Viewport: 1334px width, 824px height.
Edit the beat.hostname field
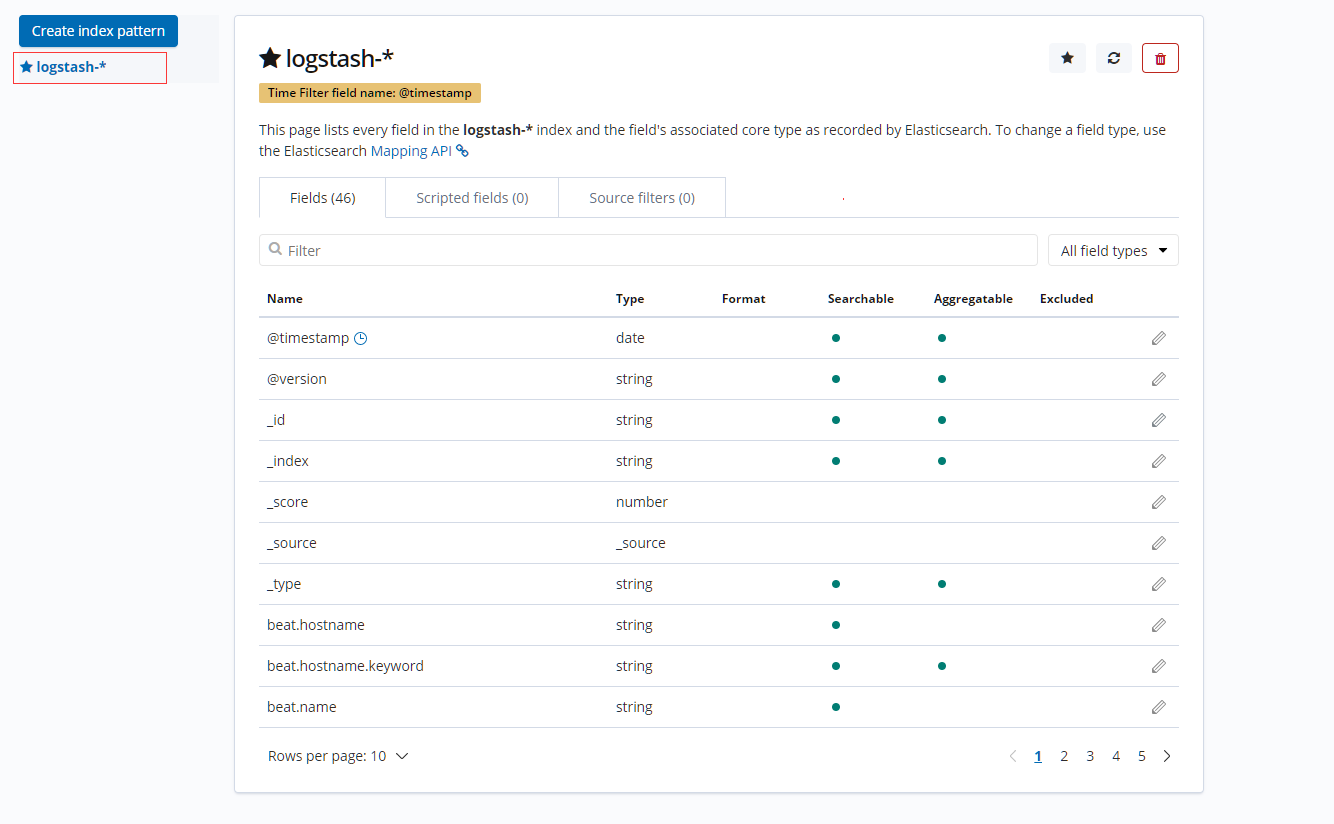click(x=1159, y=624)
